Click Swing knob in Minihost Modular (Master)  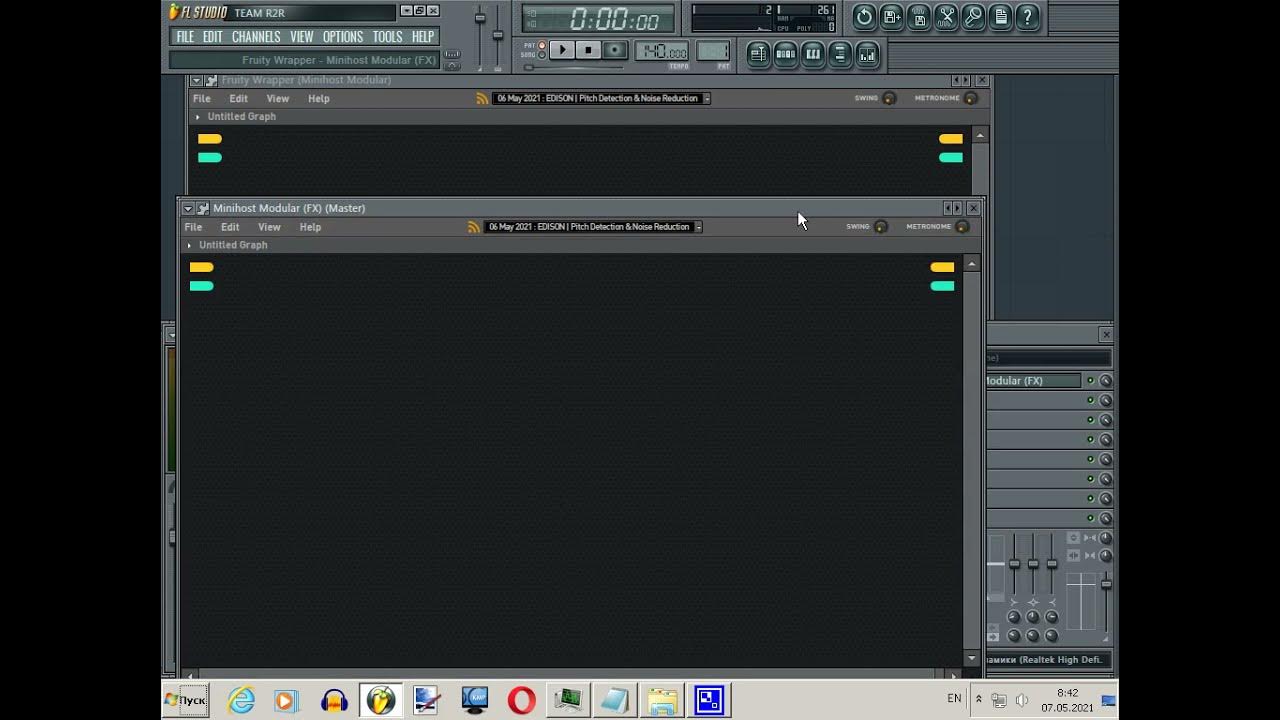(881, 227)
